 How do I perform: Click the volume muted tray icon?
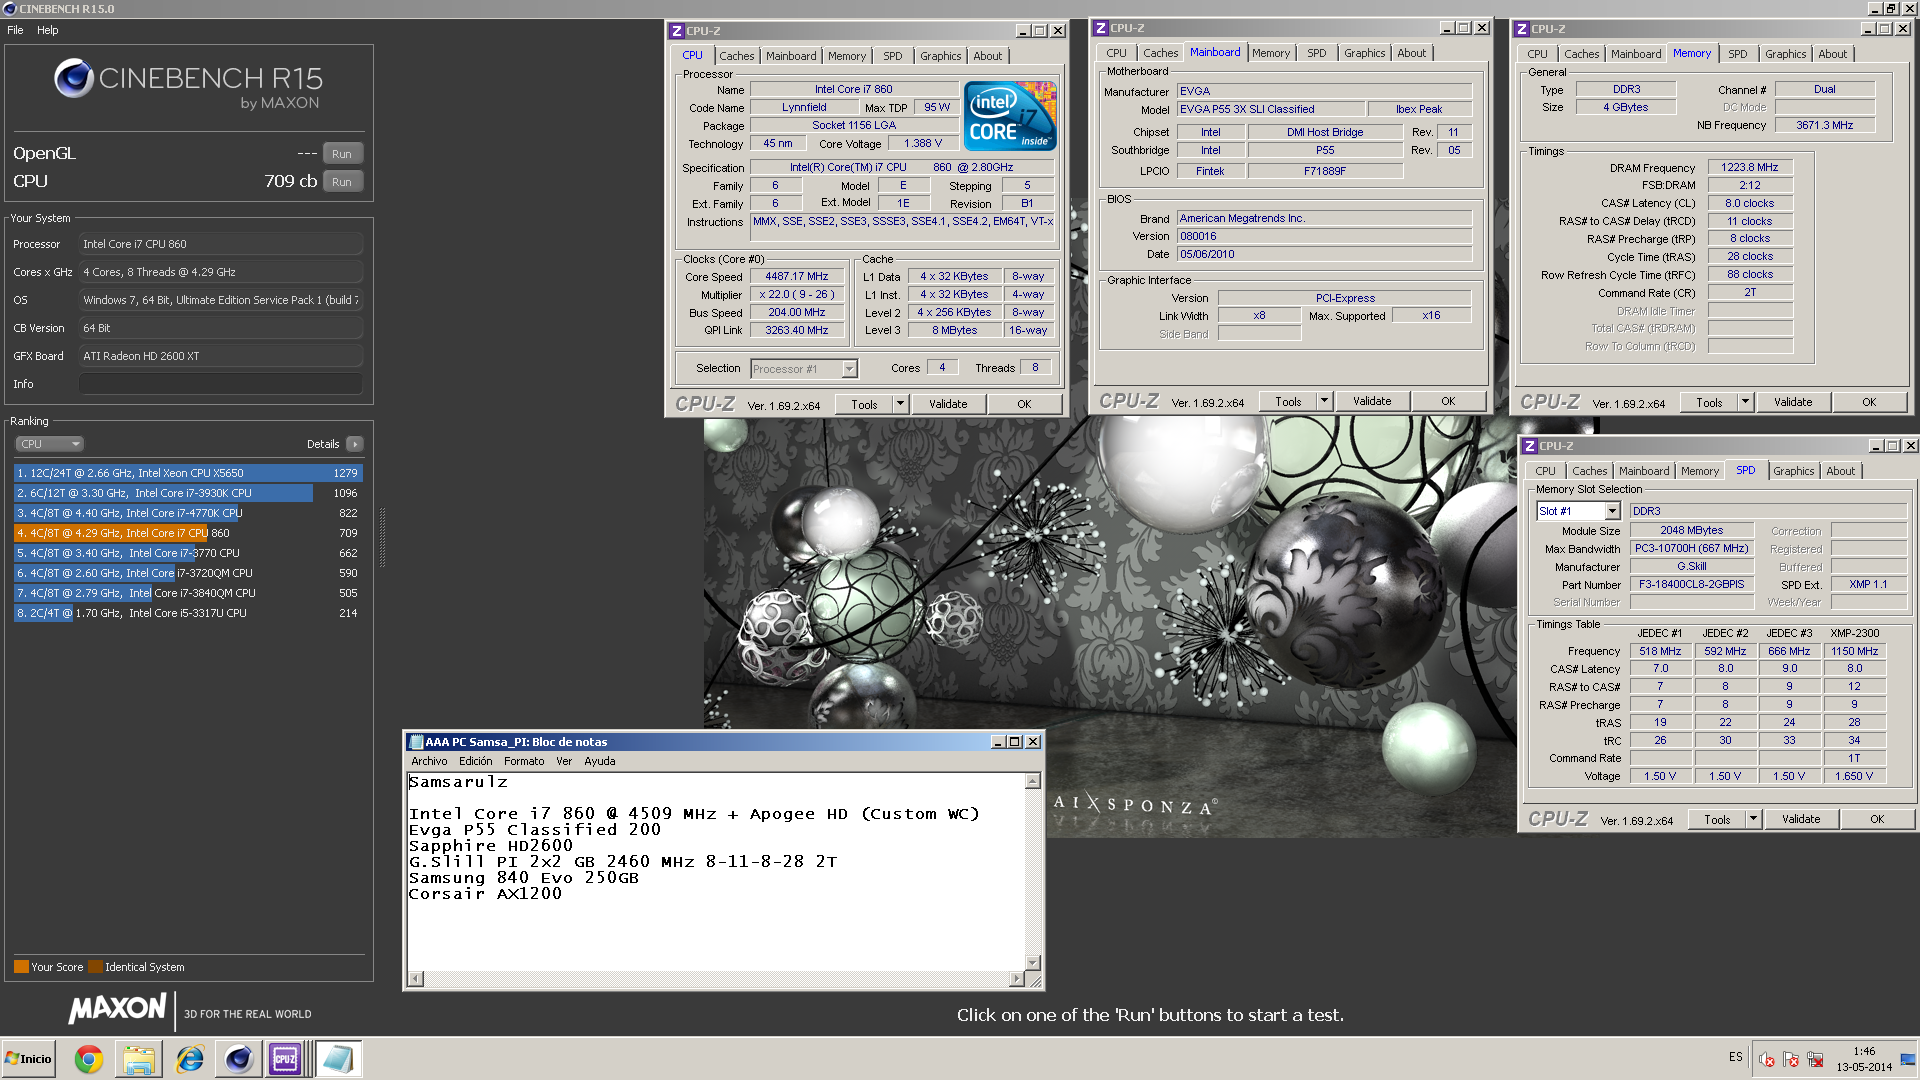(1767, 1059)
